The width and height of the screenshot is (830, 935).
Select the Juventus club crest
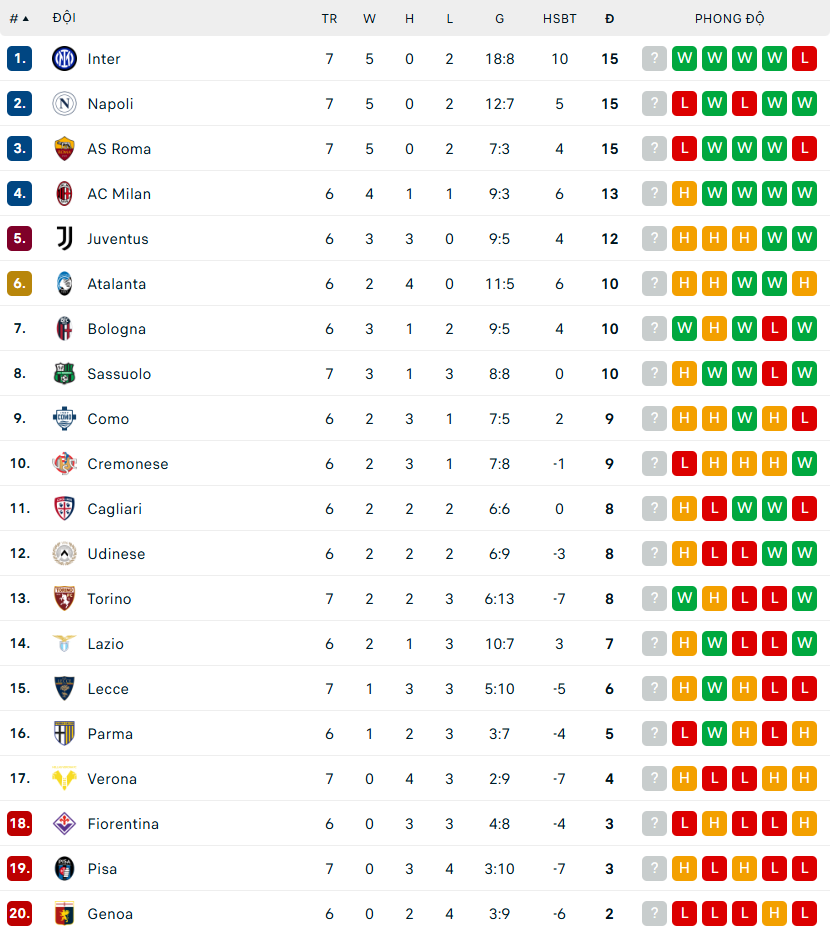(64, 238)
